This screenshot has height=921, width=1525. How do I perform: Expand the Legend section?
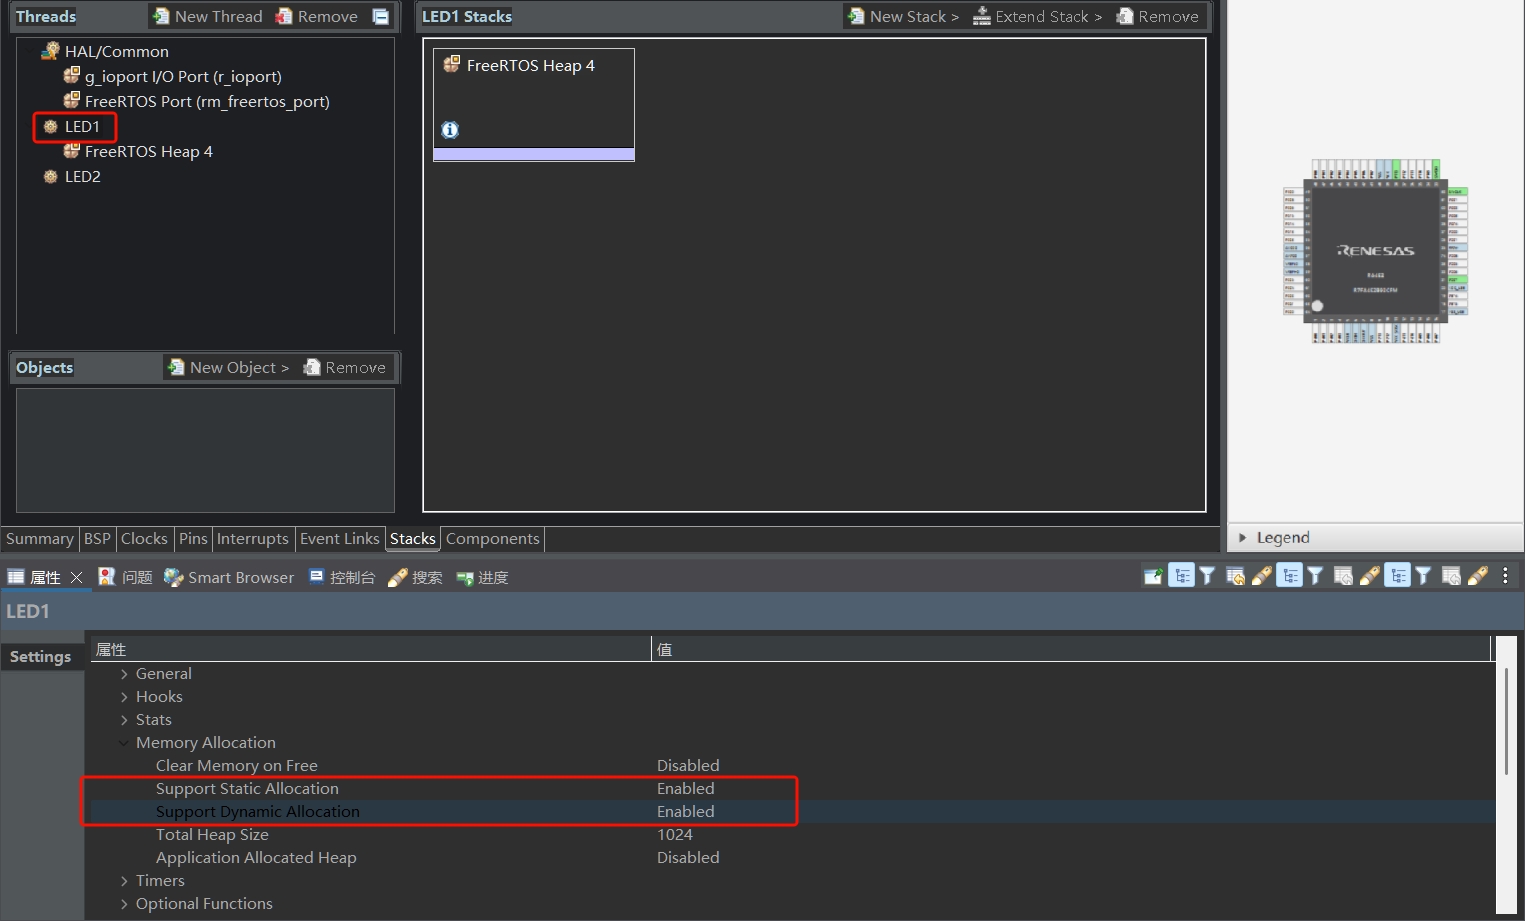point(1243,538)
